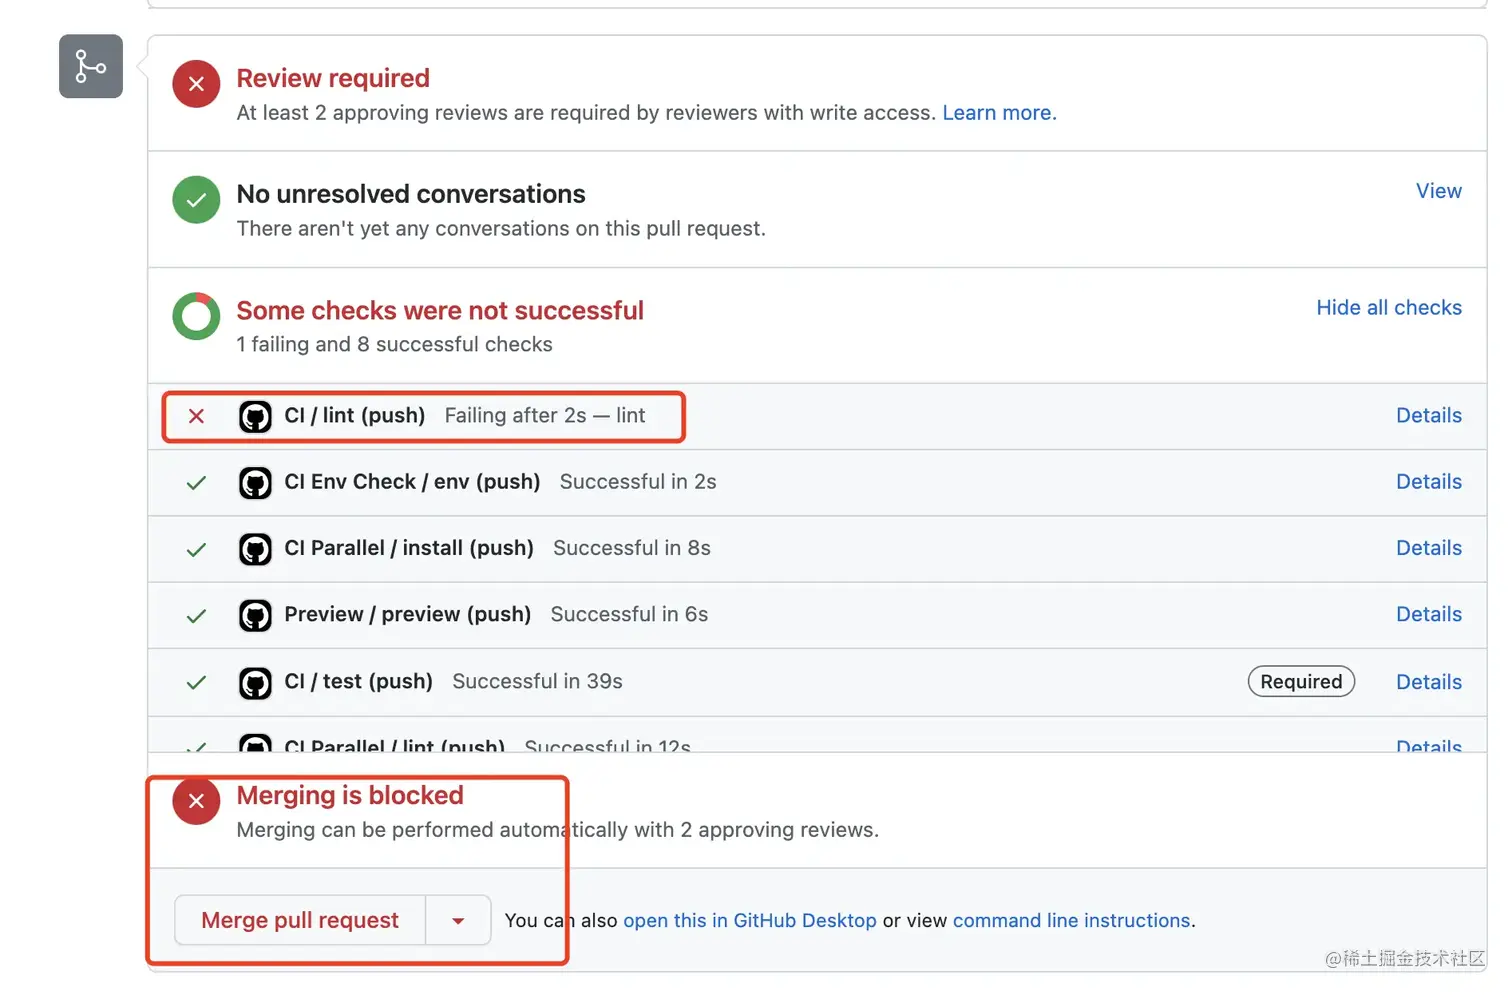Click the Required badge on CI / test

click(x=1300, y=682)
